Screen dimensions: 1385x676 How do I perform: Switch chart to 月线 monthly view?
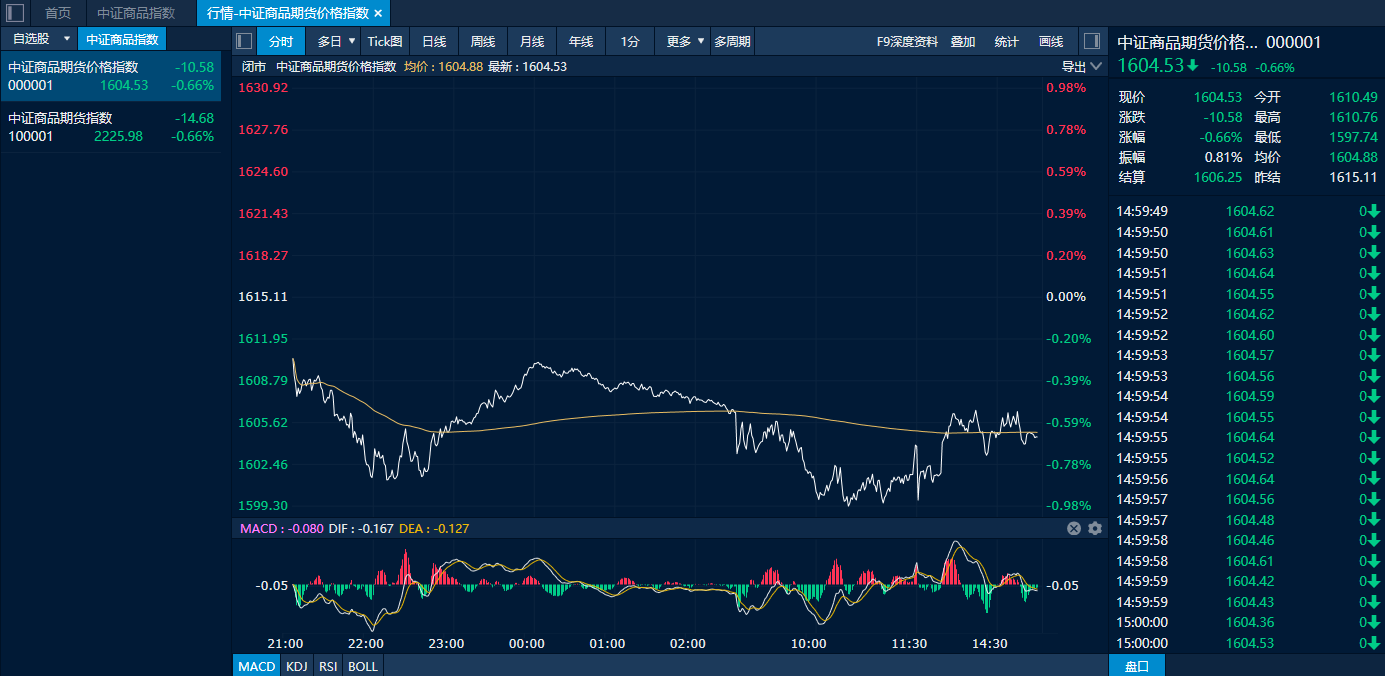pyautogui.click(x=532, y=41)
